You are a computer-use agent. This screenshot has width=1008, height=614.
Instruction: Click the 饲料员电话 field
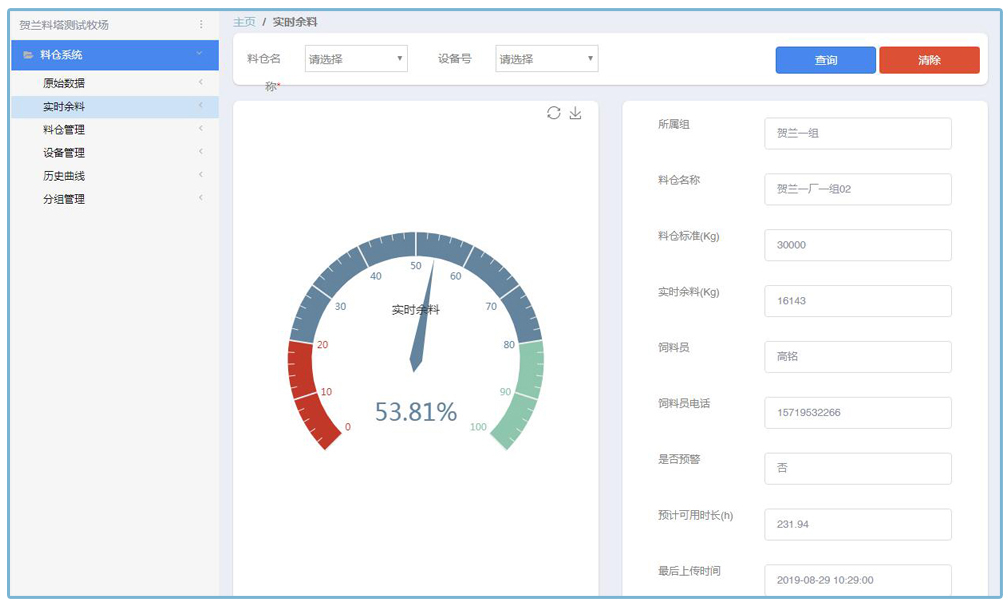pos(857,413)
